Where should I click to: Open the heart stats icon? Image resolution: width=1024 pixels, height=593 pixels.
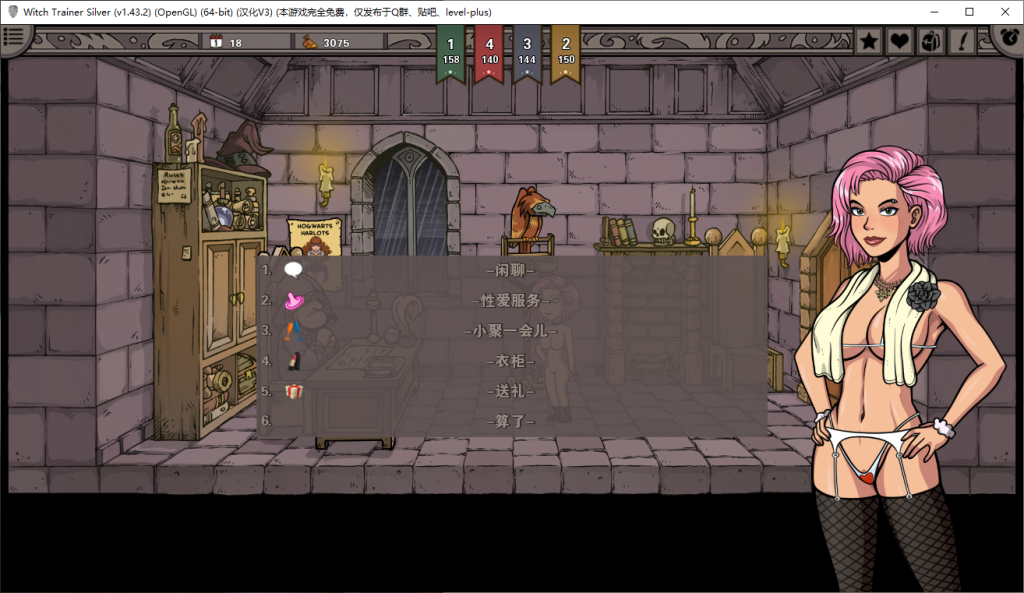(x=900, y=41)
